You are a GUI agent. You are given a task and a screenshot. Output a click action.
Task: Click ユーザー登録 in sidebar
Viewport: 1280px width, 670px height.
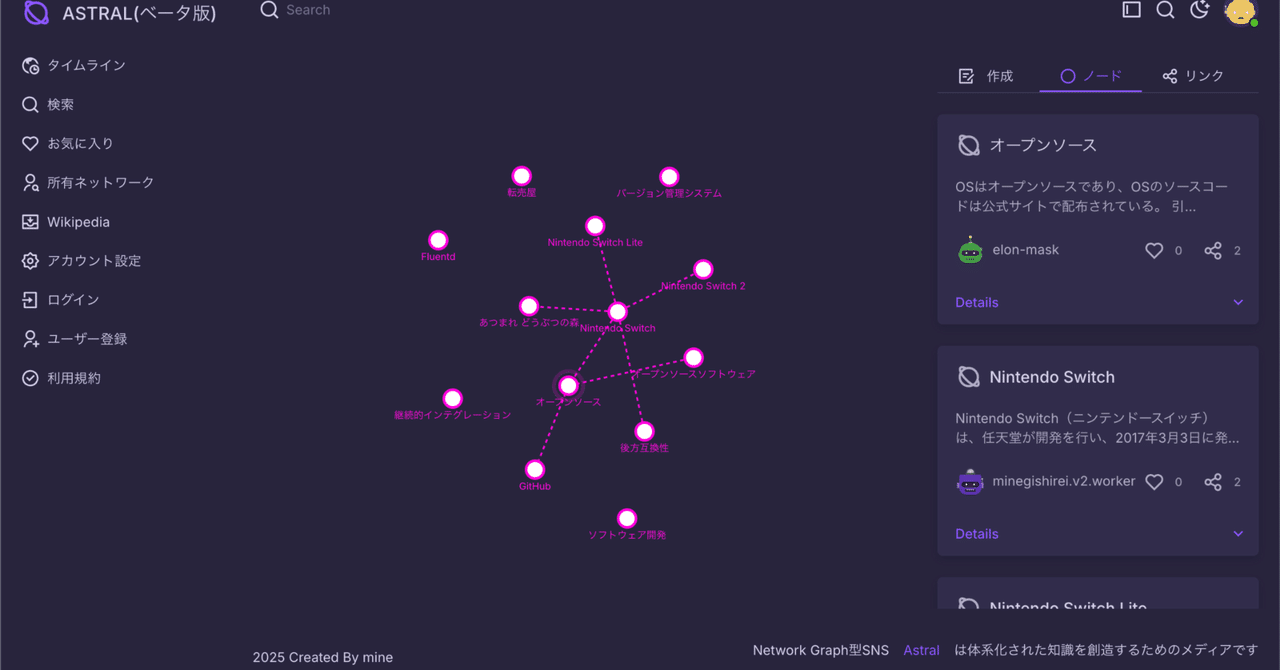click(75, 339)
